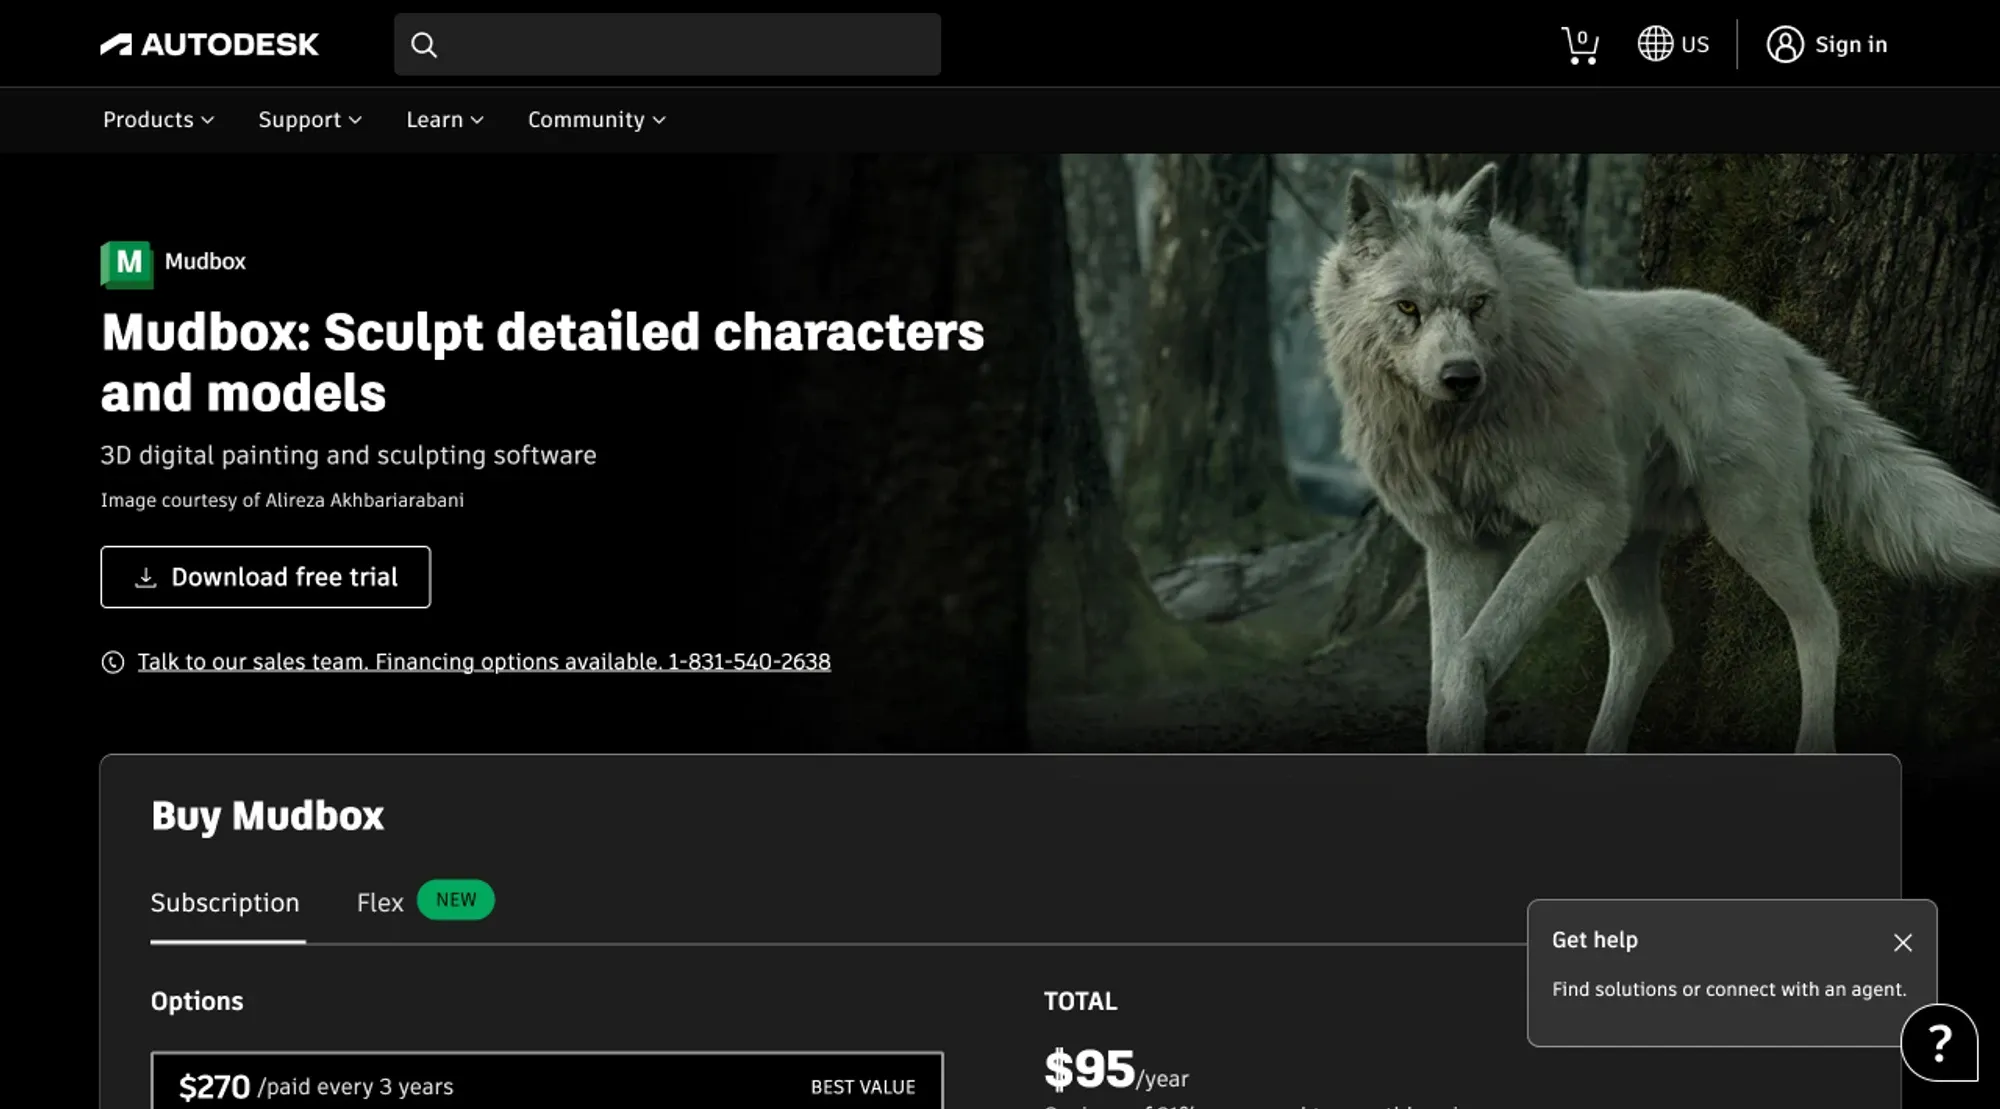Click the $95 /year total price
This screenshot has height=1109, width=2000.
(1116, 1069)
